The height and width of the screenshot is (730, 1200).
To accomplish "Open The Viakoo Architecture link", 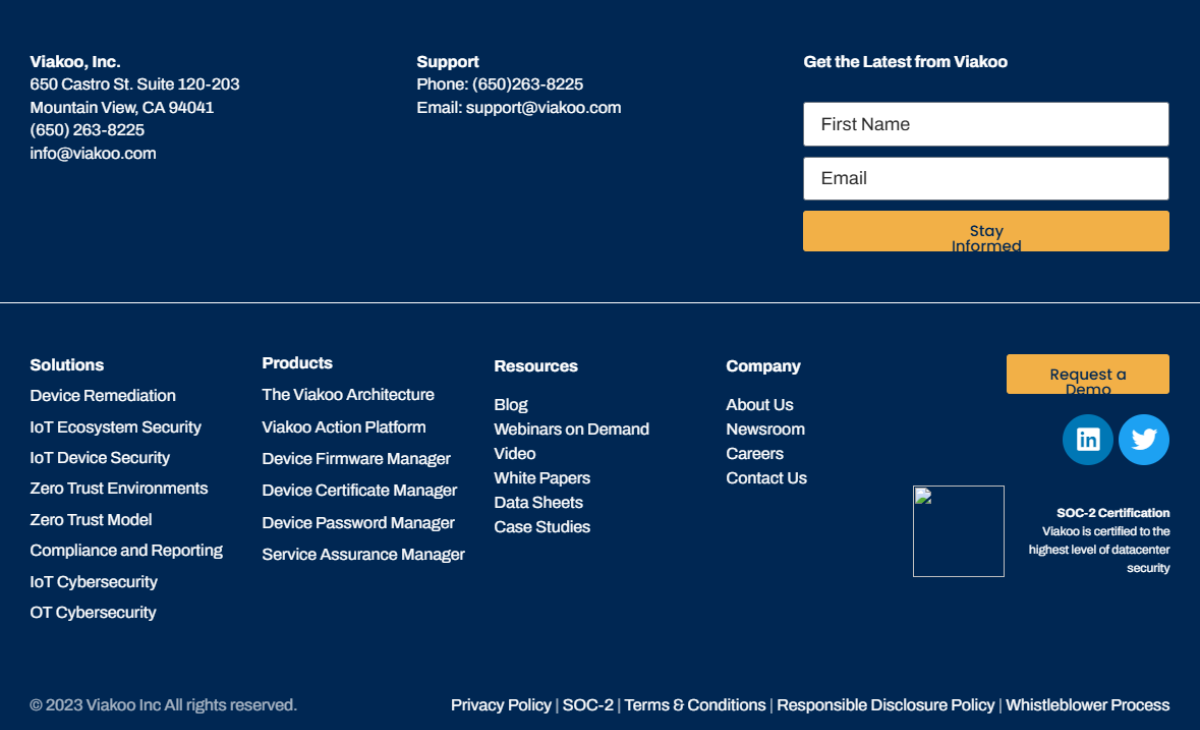I will [x=348, y=395].
